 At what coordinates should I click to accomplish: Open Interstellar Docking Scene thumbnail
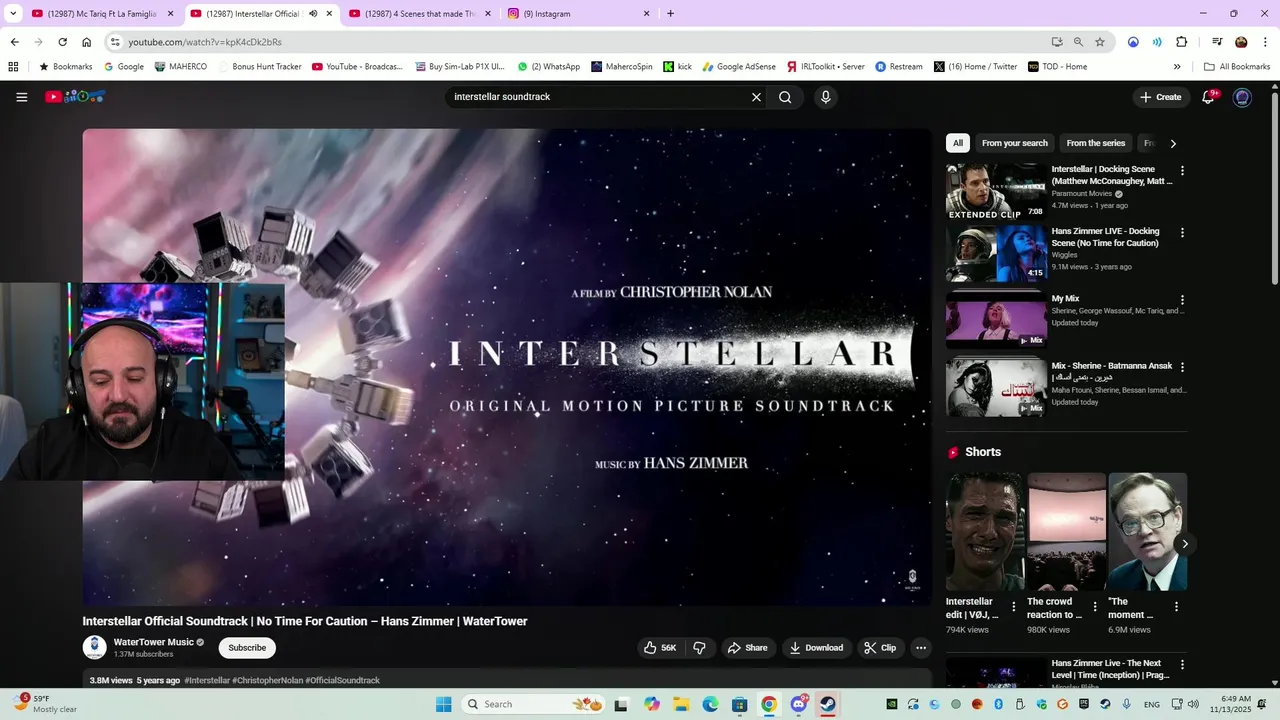(996, 191)
